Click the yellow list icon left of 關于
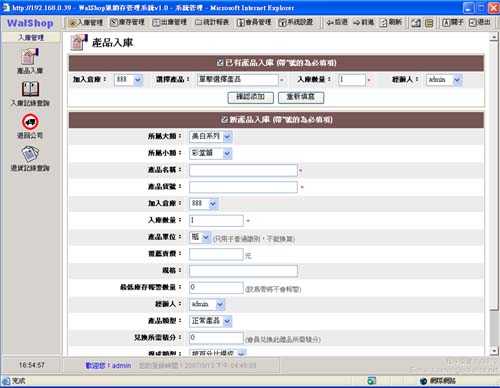 (x=429, y=23)
